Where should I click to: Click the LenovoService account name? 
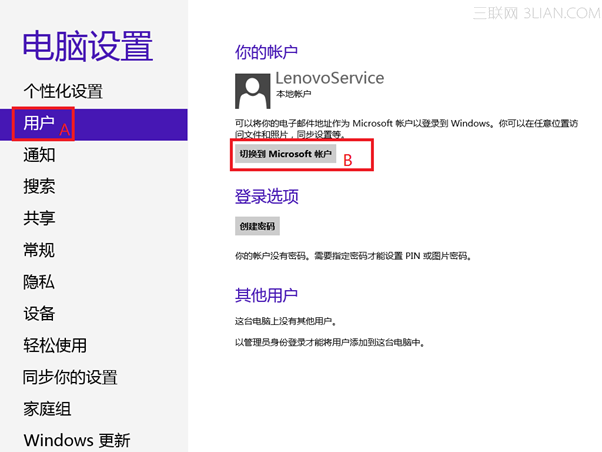tap(330, 78)
